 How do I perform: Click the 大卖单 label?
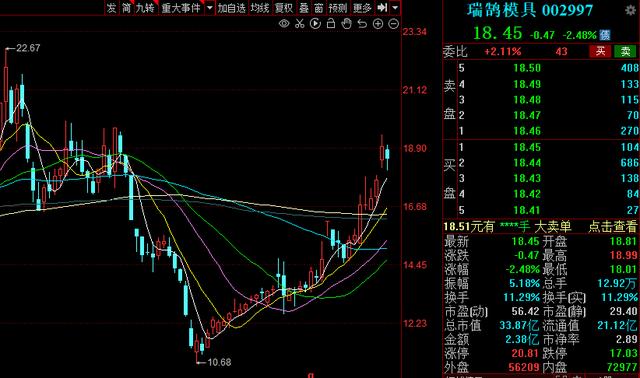point(552,226)
